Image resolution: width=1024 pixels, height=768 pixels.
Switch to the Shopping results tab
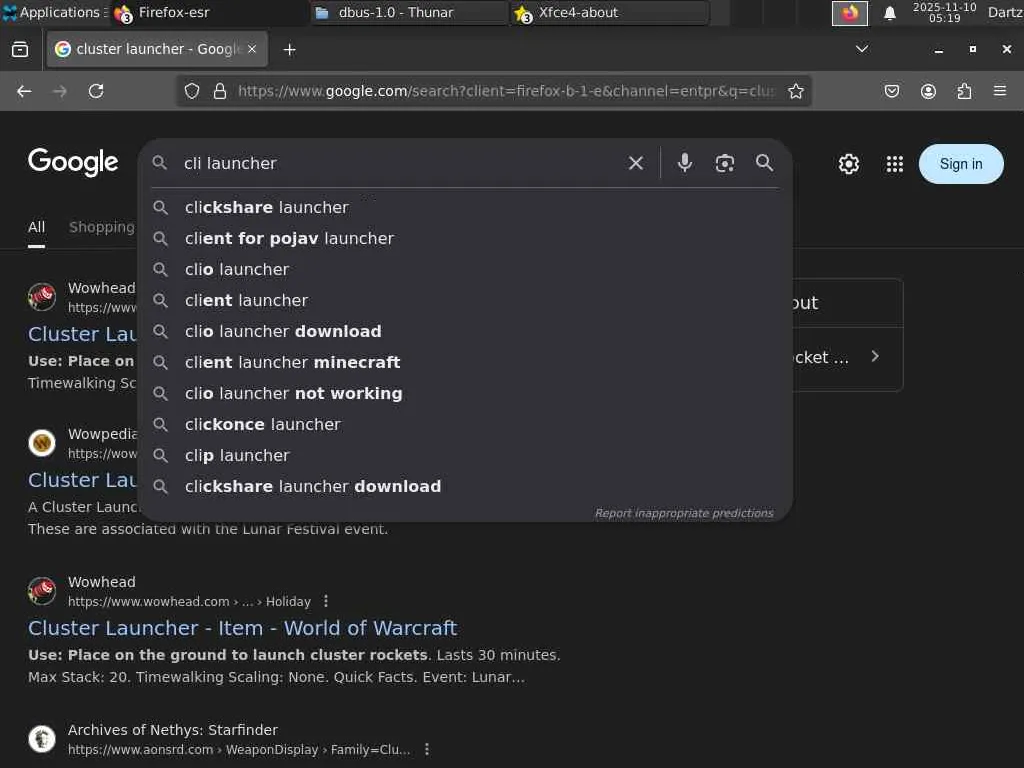(102, 227)
